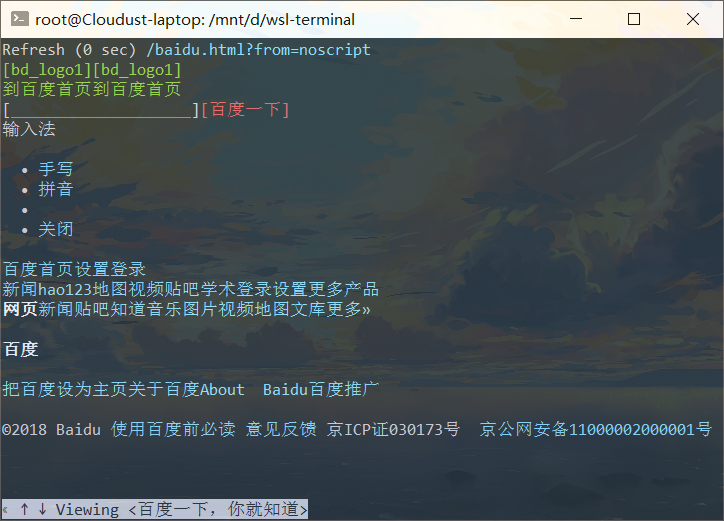Open the 把百度设为主页 link
This screenshot has width=724, height=521.
pyautogui.click(x=65, y=390)
